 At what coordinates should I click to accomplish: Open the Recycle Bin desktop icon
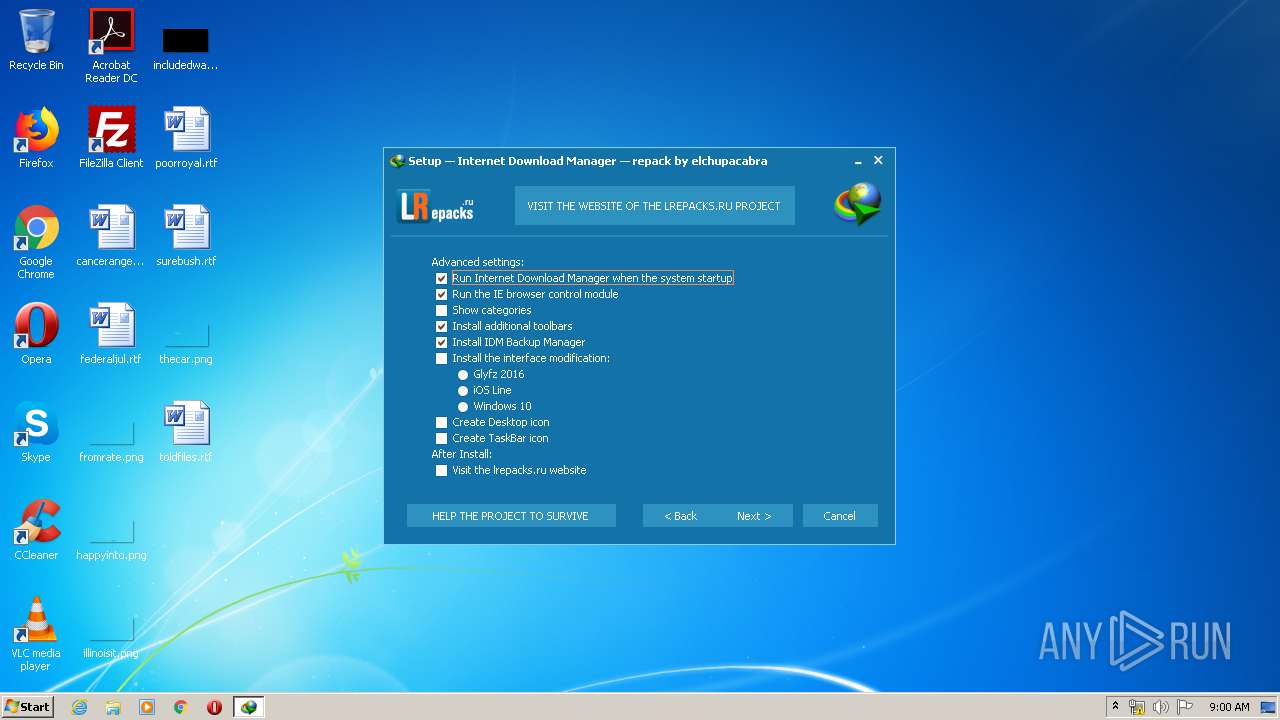click(36, 40)
